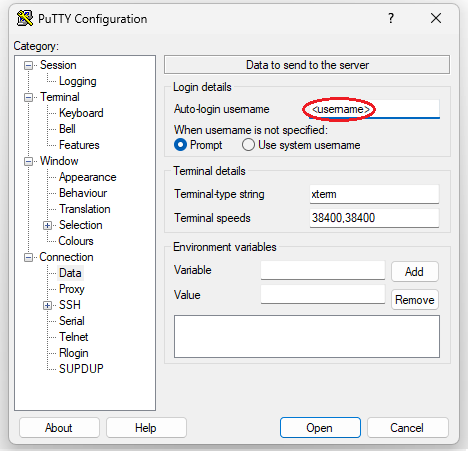Screen dimensions: 468x451
Task: Click Remove environment variable button
Action: pos(415,300)
